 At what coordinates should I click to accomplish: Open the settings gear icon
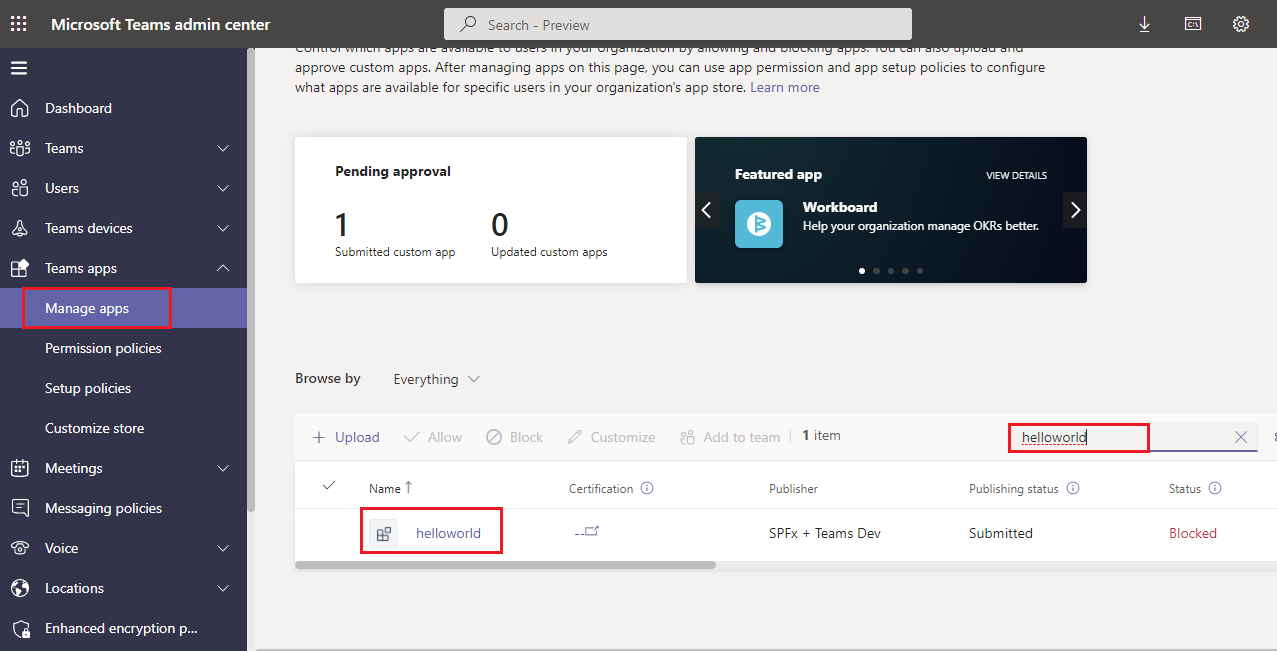coord(1241,24)
